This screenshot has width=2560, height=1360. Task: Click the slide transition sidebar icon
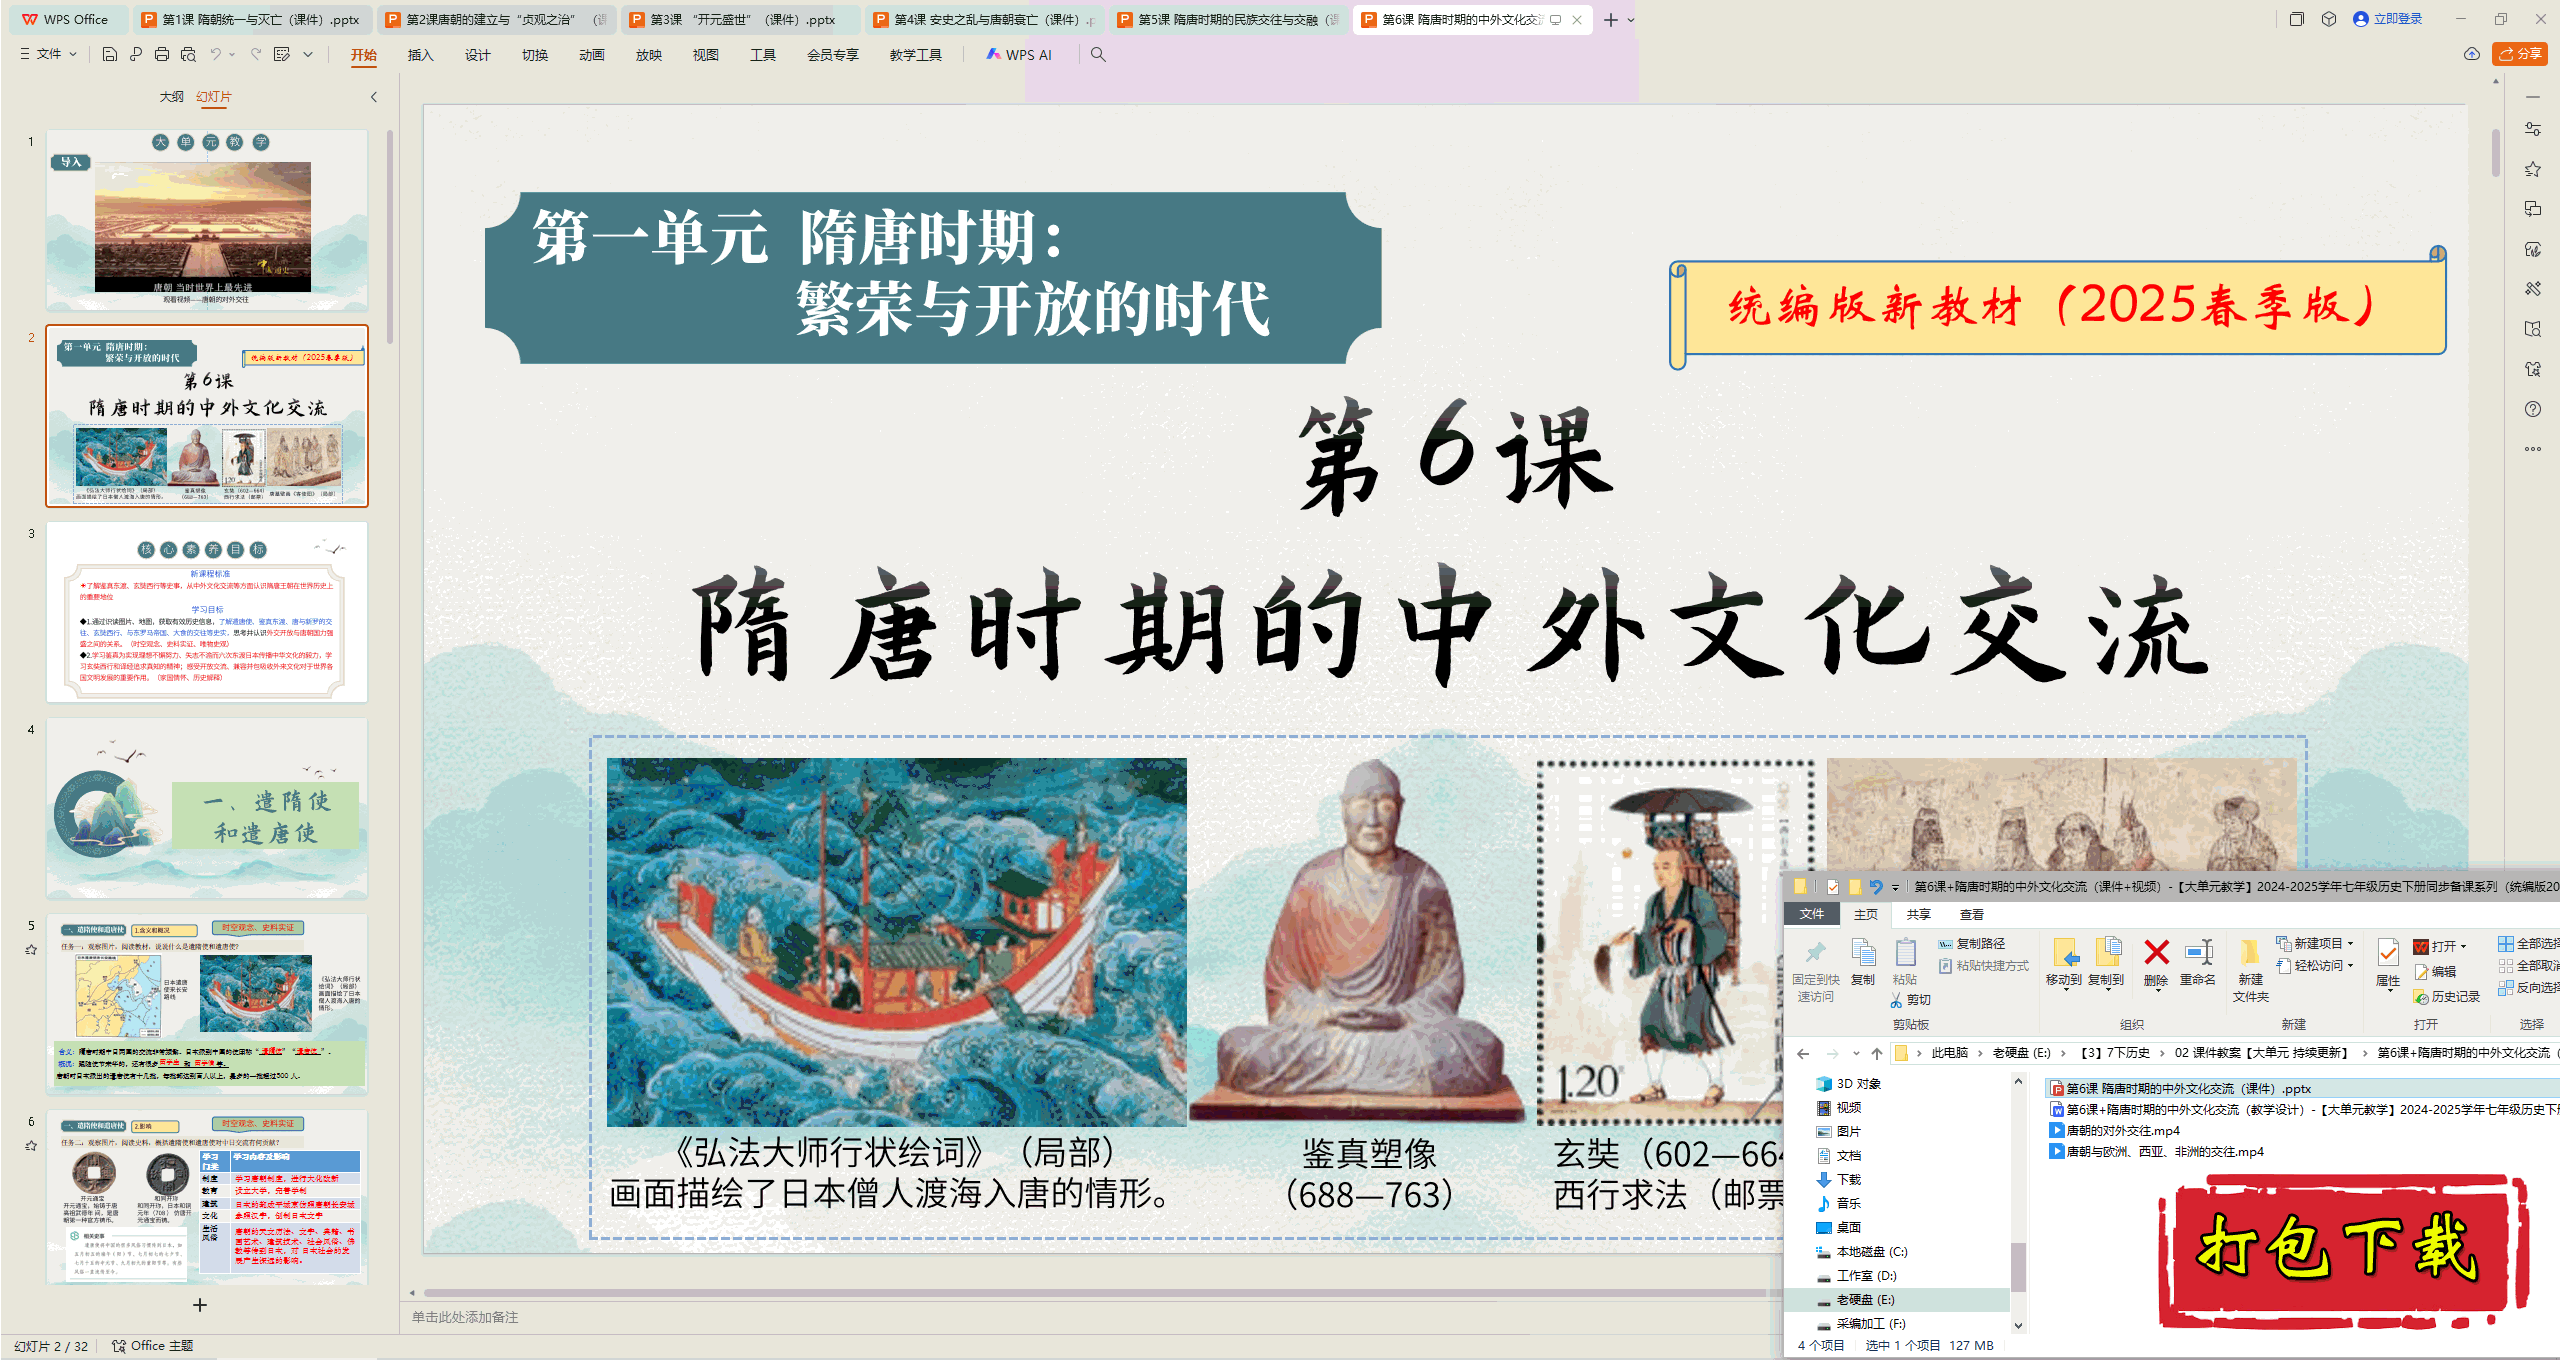tap(2533, 209)
